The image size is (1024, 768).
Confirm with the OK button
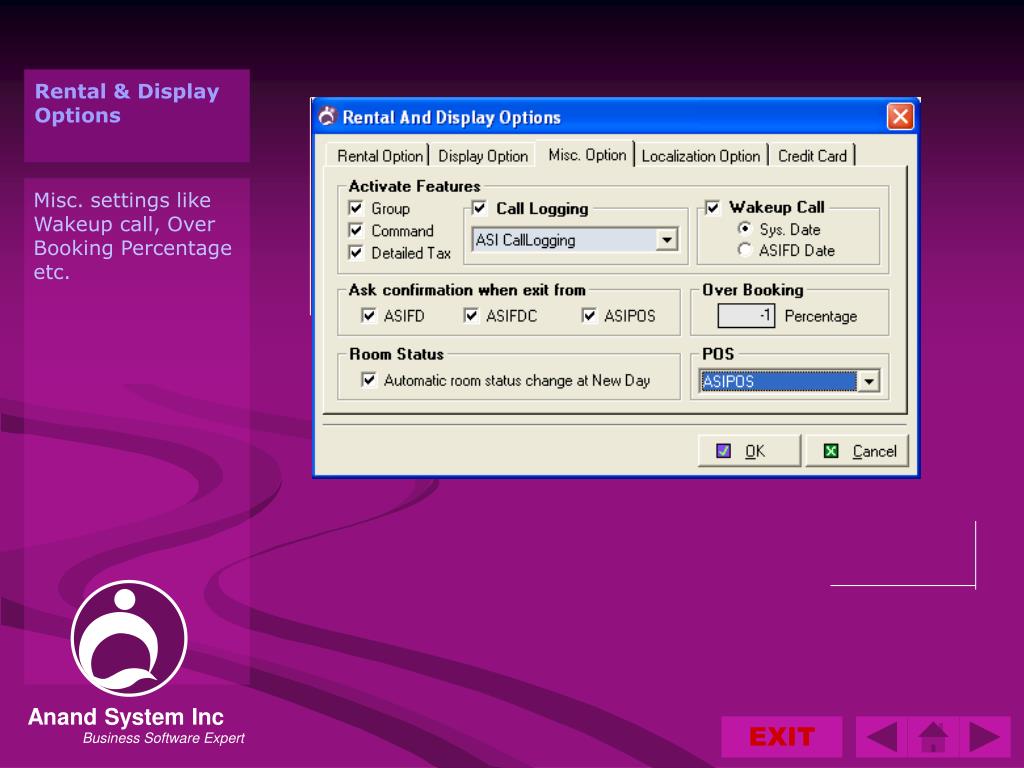pyautogui.click(x=749, y=451)
